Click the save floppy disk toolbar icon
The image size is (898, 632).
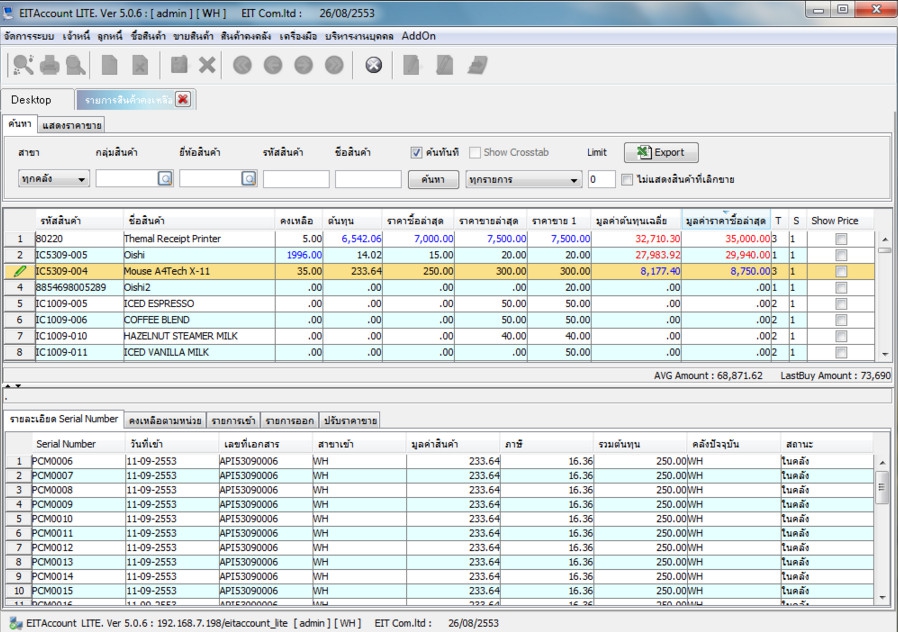click(179, 65)
